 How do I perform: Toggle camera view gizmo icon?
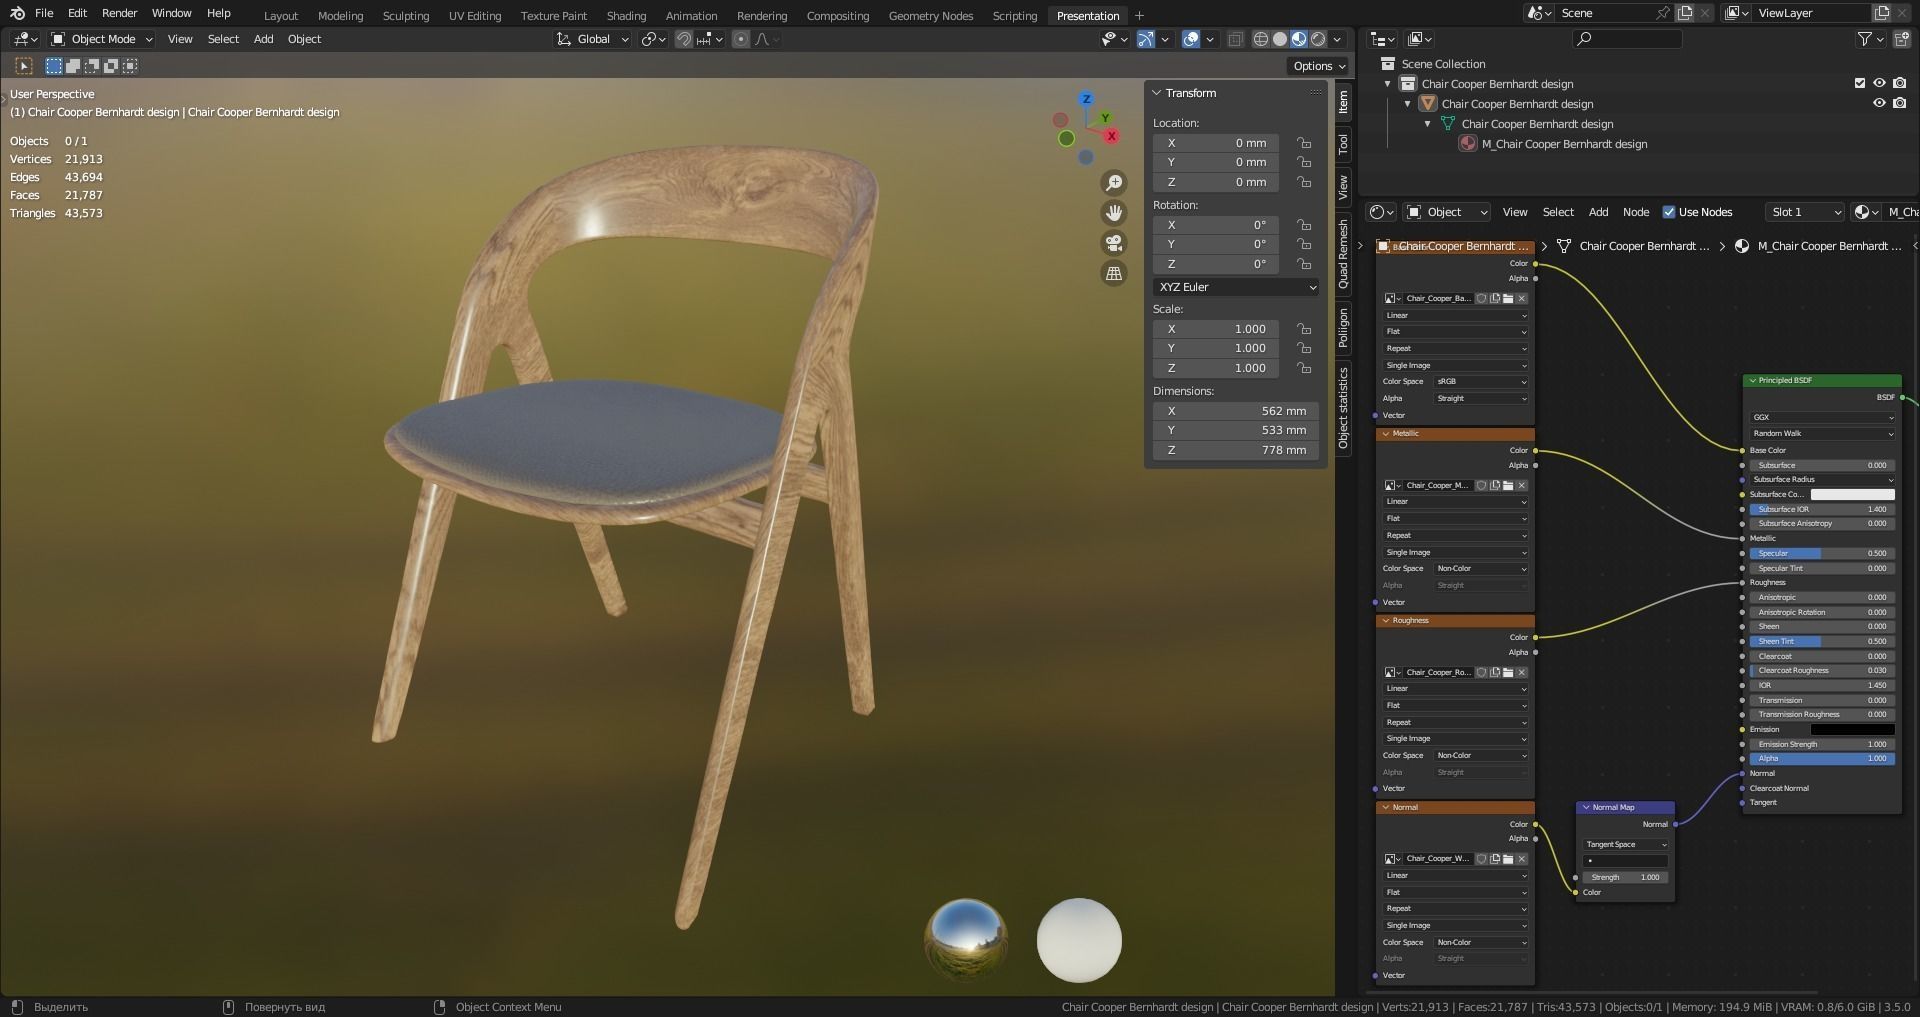[1114, 243]
